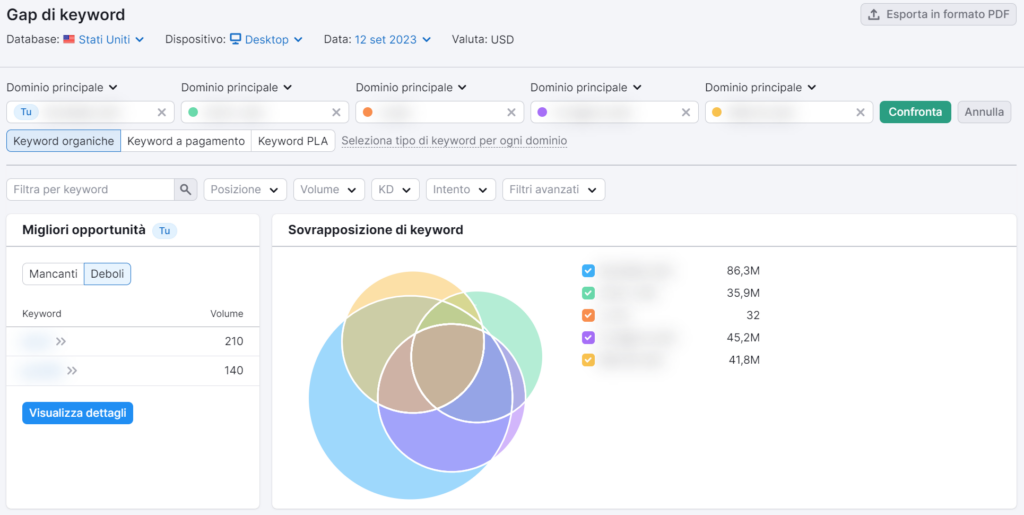This screenshot has width=1024, height=515.
Task: Open the Filtri avanzati dropdown
Action: 553,189
